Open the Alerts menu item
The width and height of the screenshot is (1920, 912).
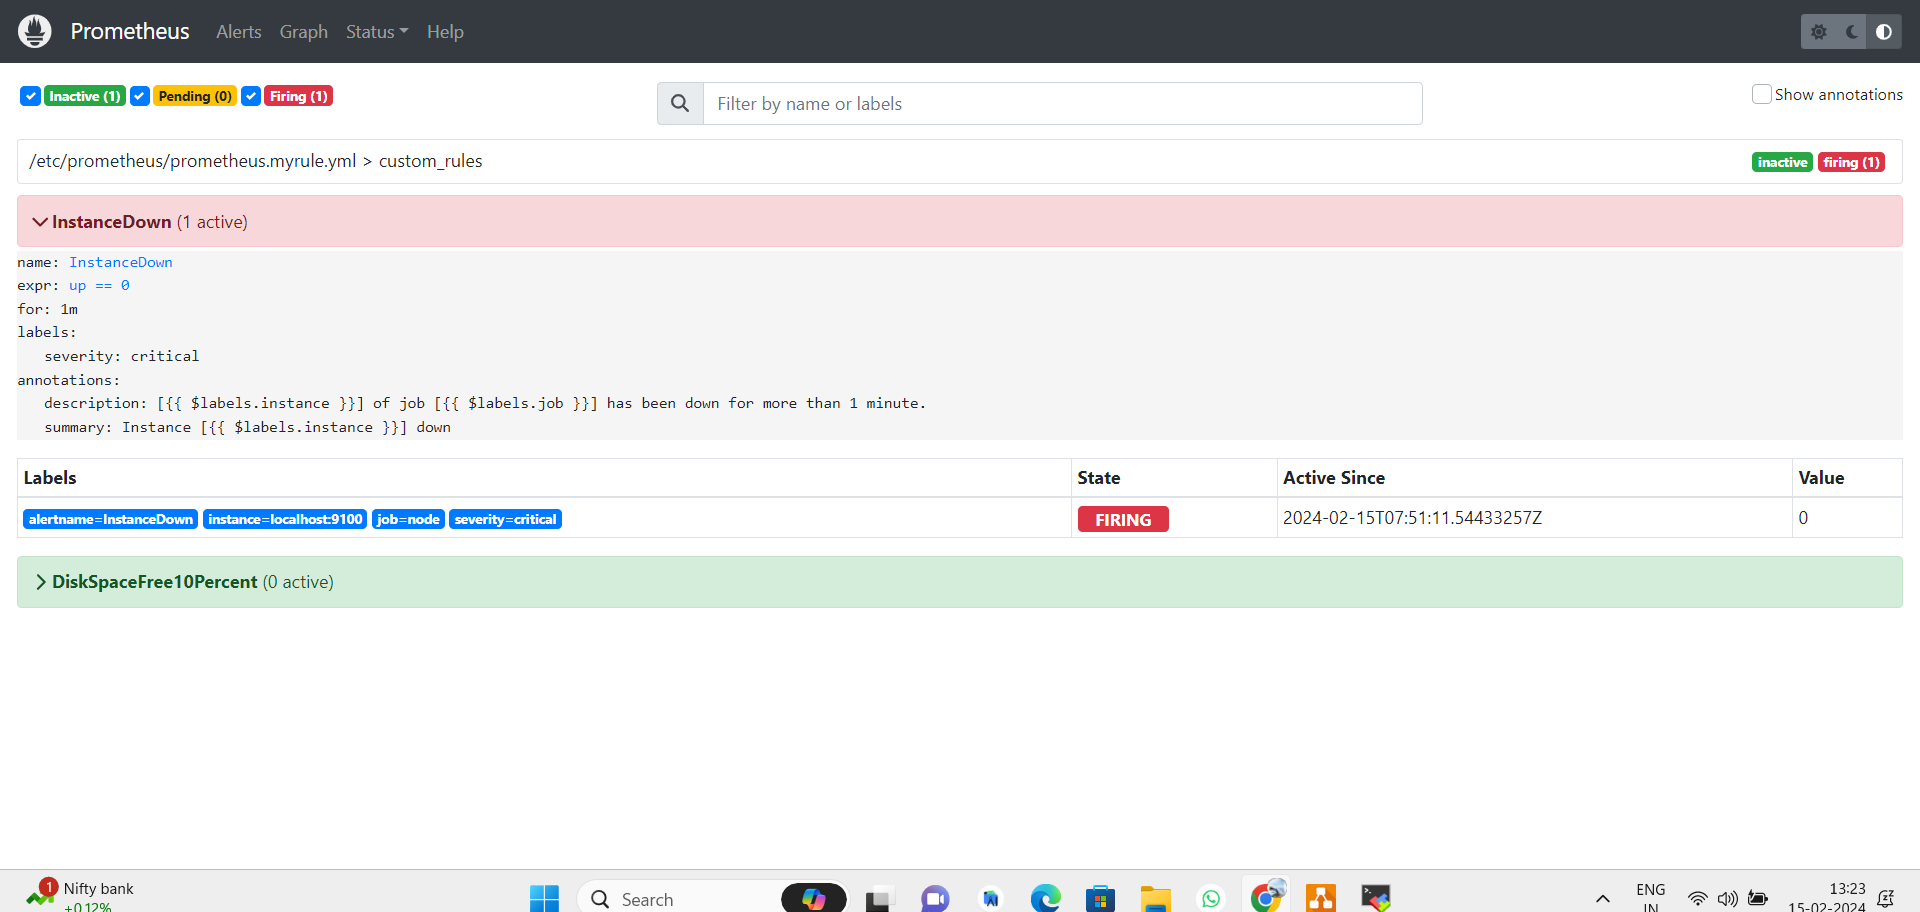click(238, 31)
